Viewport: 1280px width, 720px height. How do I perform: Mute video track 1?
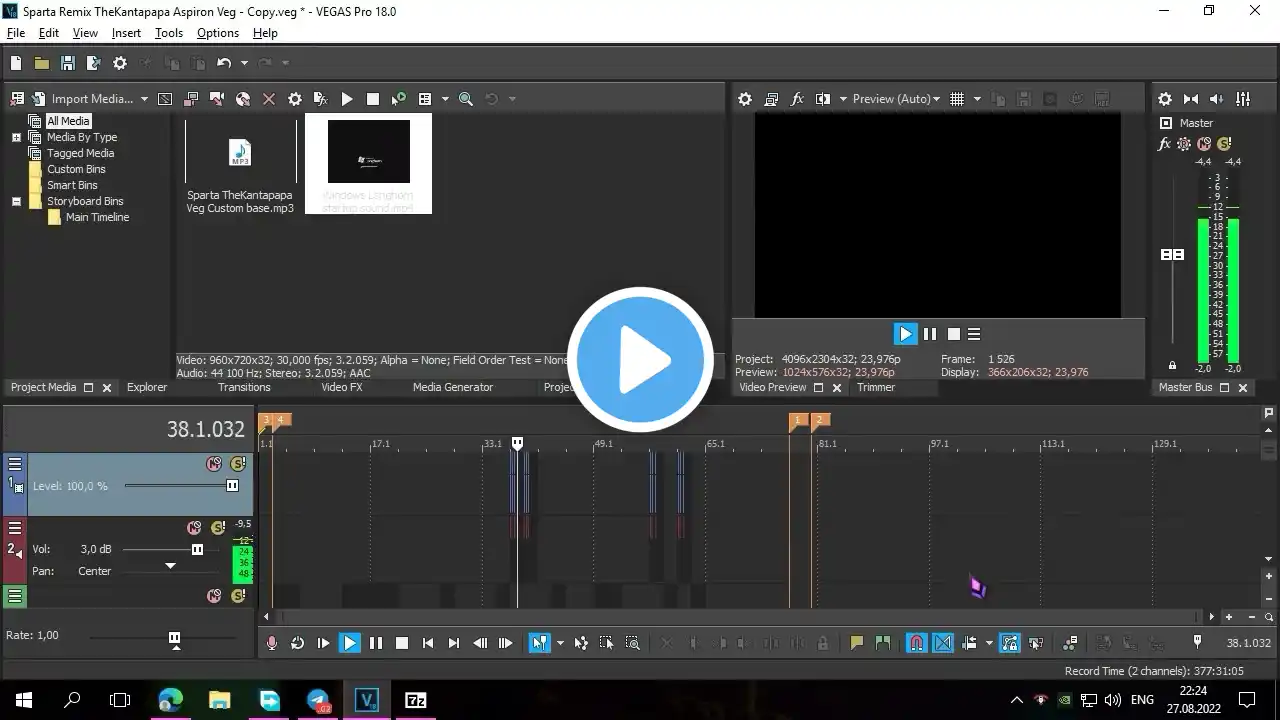pos(213,464)
